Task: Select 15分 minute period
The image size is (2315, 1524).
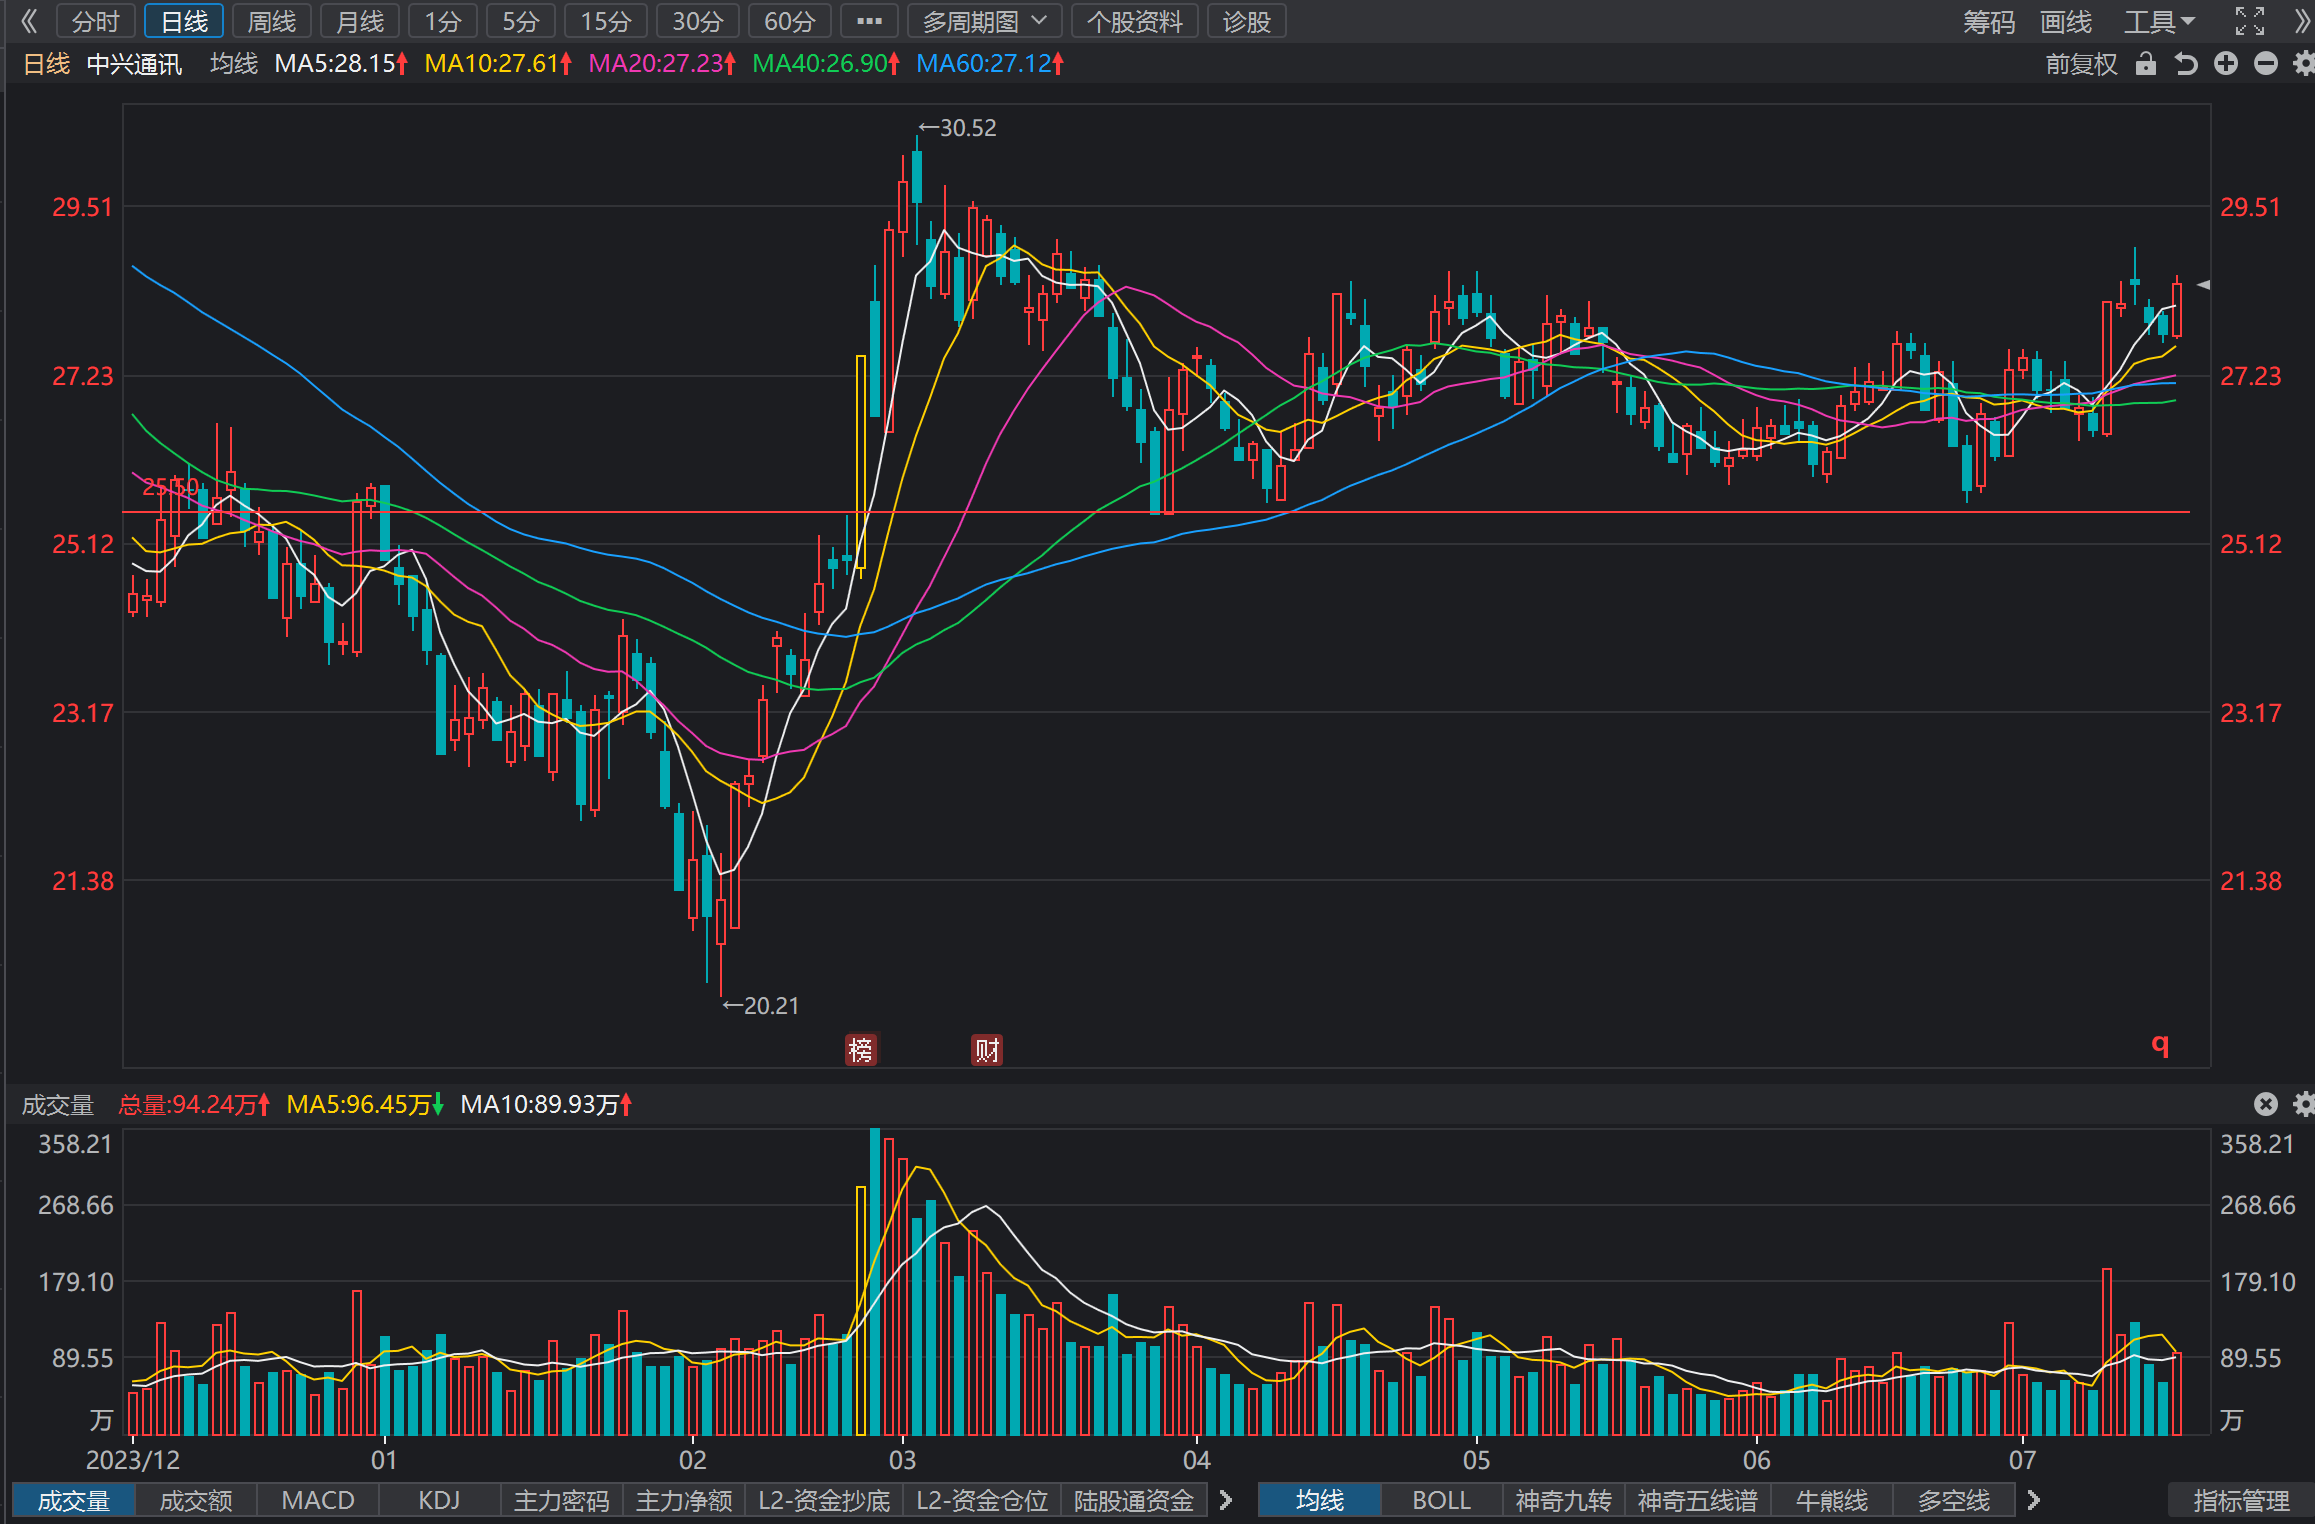Action: tap(606, 21)
